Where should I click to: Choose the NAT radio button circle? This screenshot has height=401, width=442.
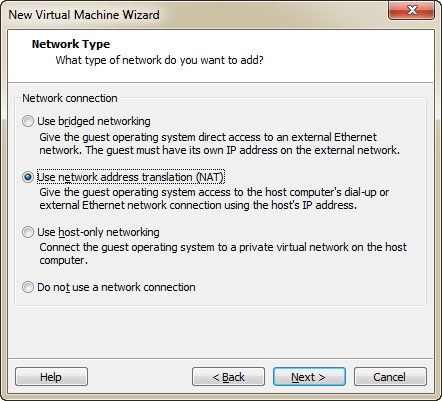point(28,177)
